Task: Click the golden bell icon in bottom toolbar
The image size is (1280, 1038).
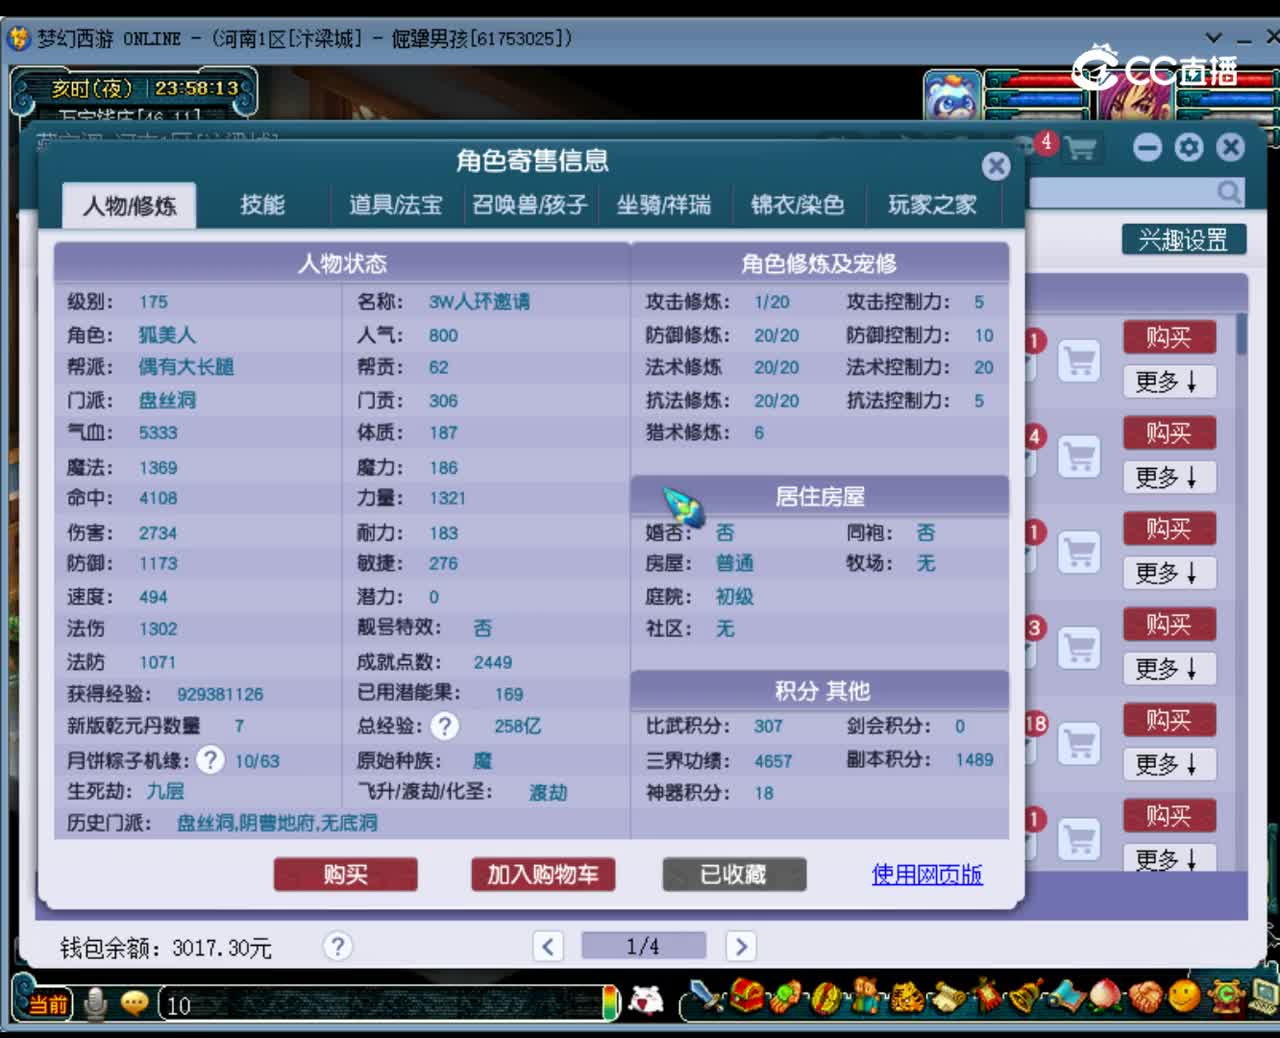Action: [1026, 997]
